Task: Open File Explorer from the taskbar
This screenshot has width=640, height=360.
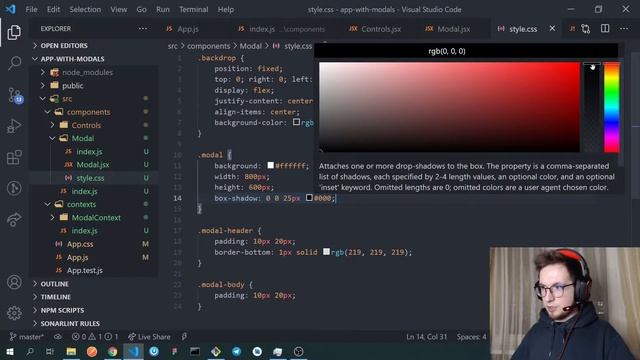Action: point(71,351)
